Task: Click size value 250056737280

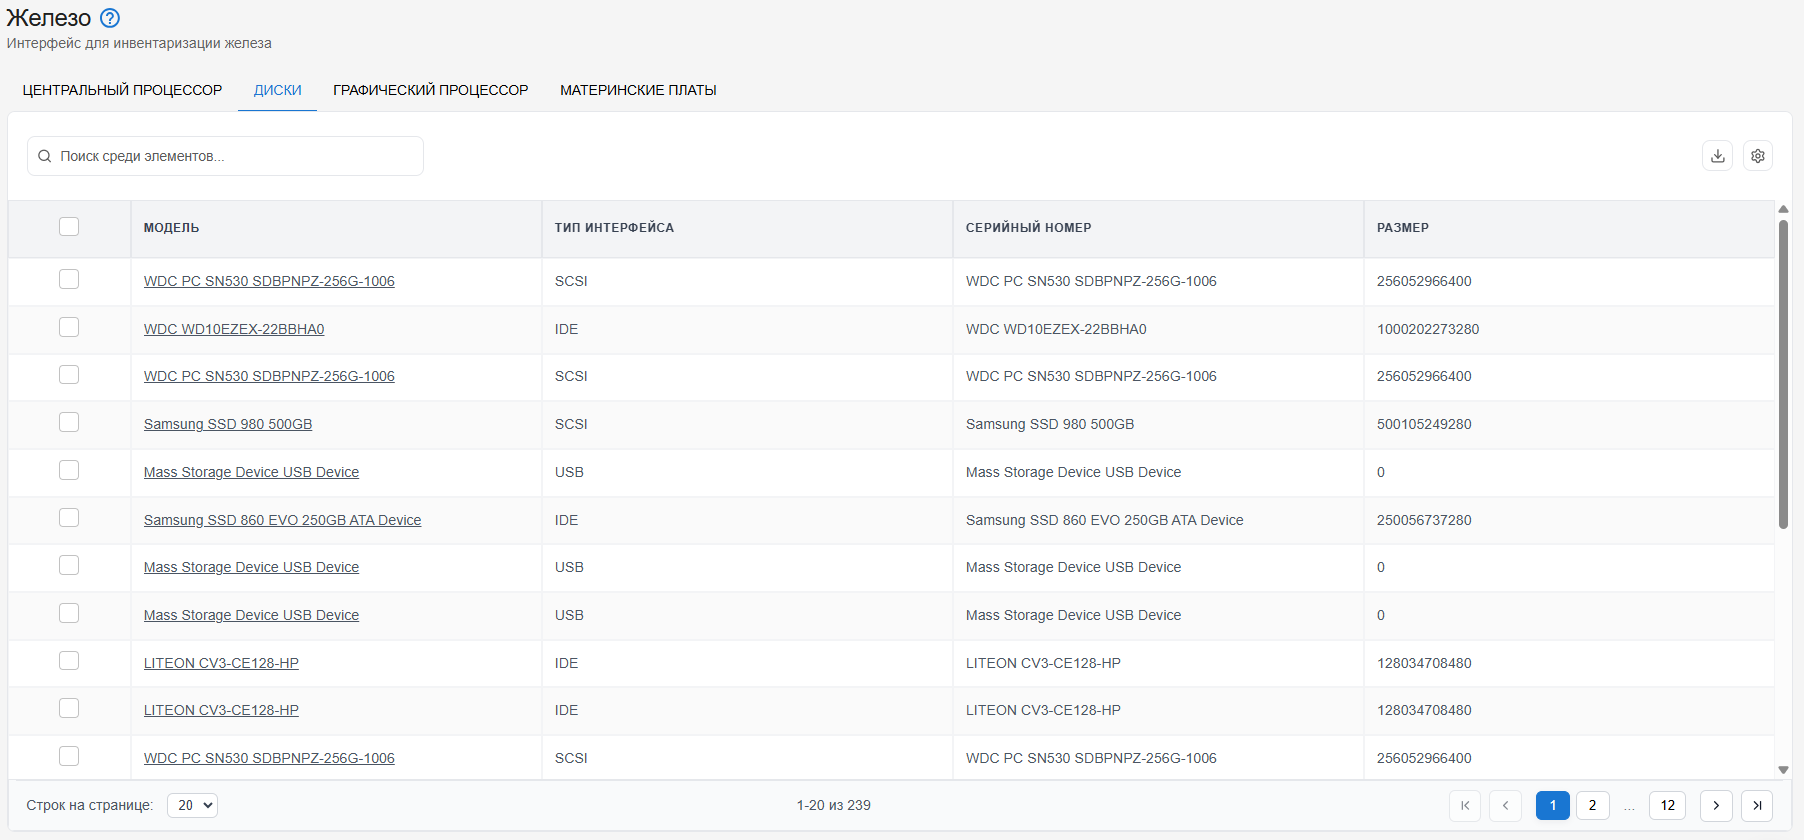Action: tap(1424, 520)
